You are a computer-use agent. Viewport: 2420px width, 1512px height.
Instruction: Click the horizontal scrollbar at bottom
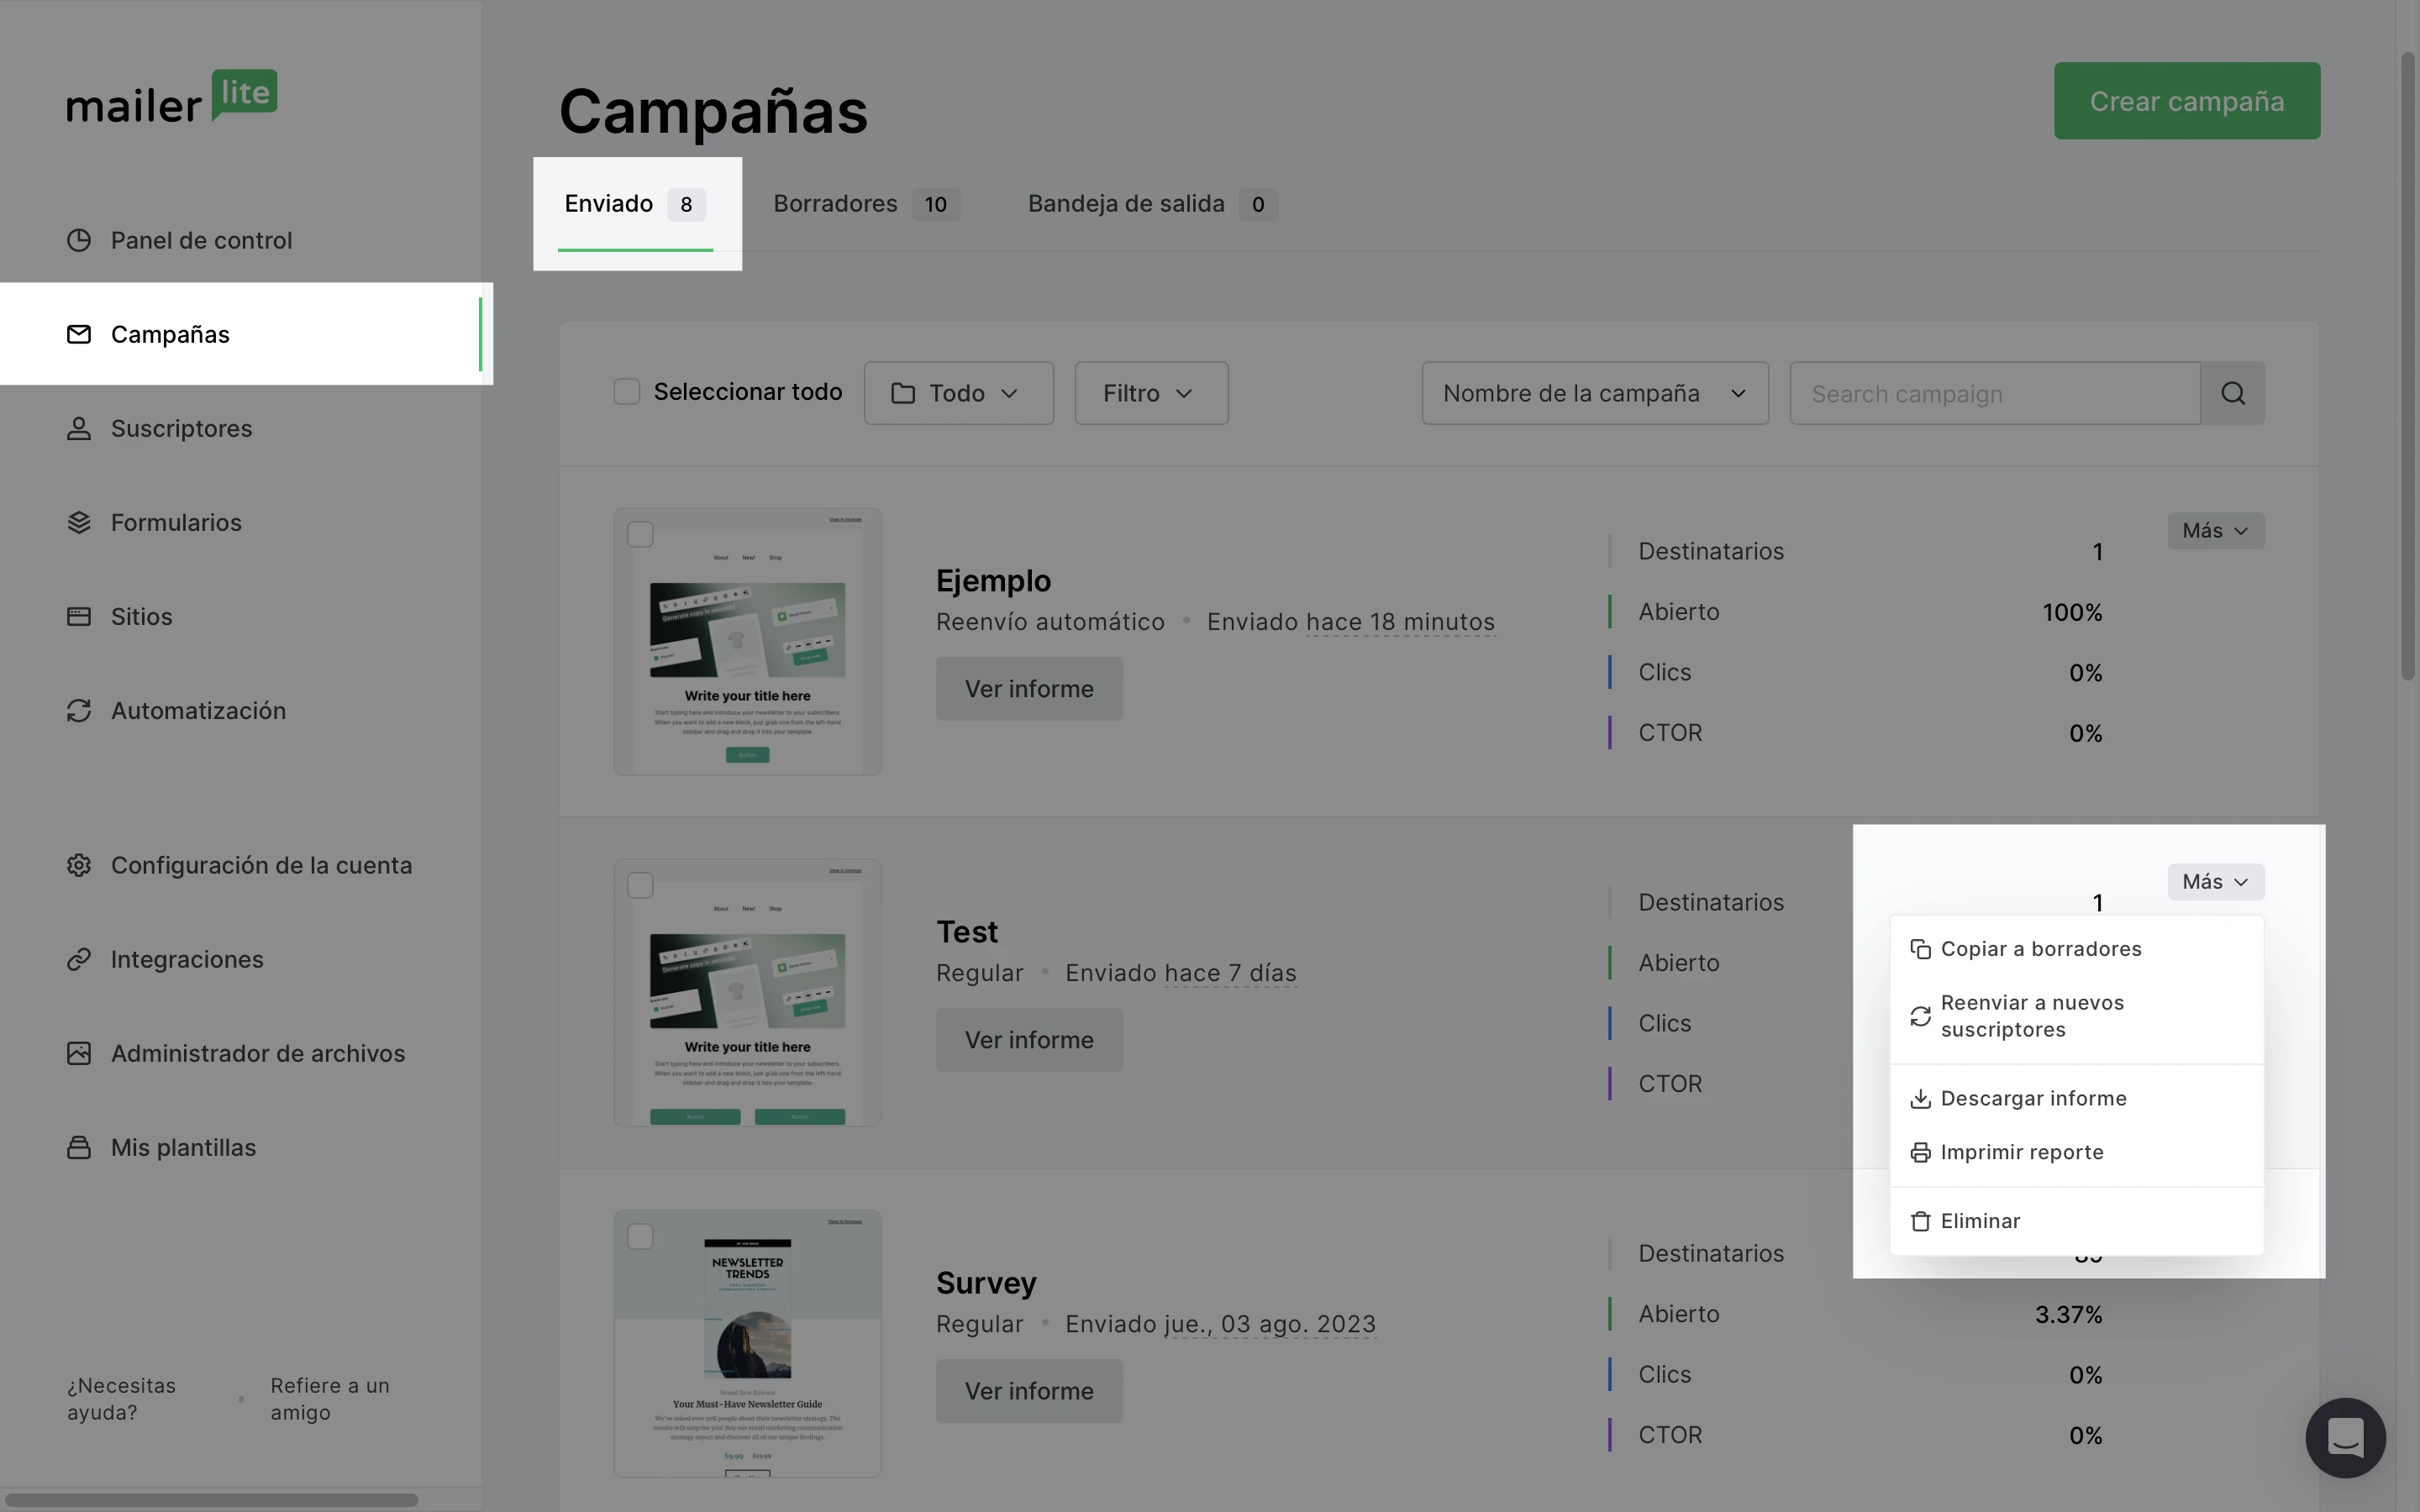(x=210, y=1500)
